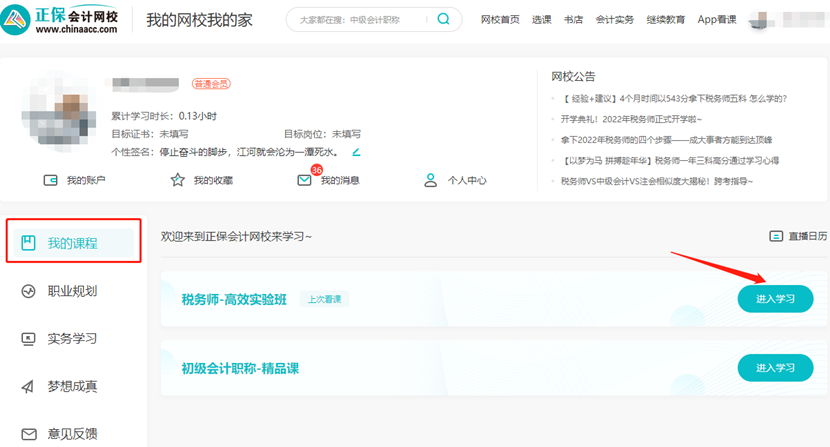
Task: Click the red 36 message badge
Action: [x=317, y=170]
